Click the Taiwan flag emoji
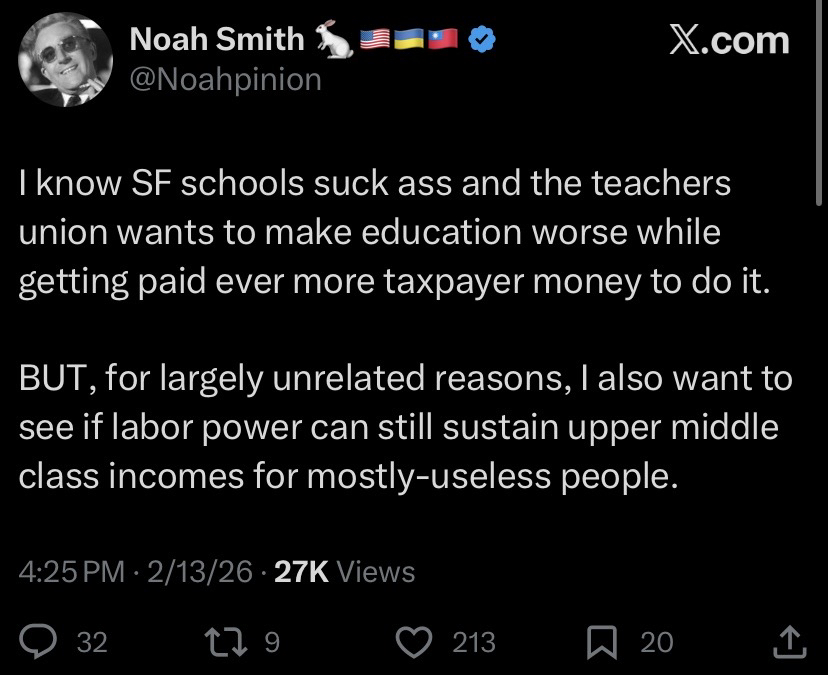 [x=444, y=41]
